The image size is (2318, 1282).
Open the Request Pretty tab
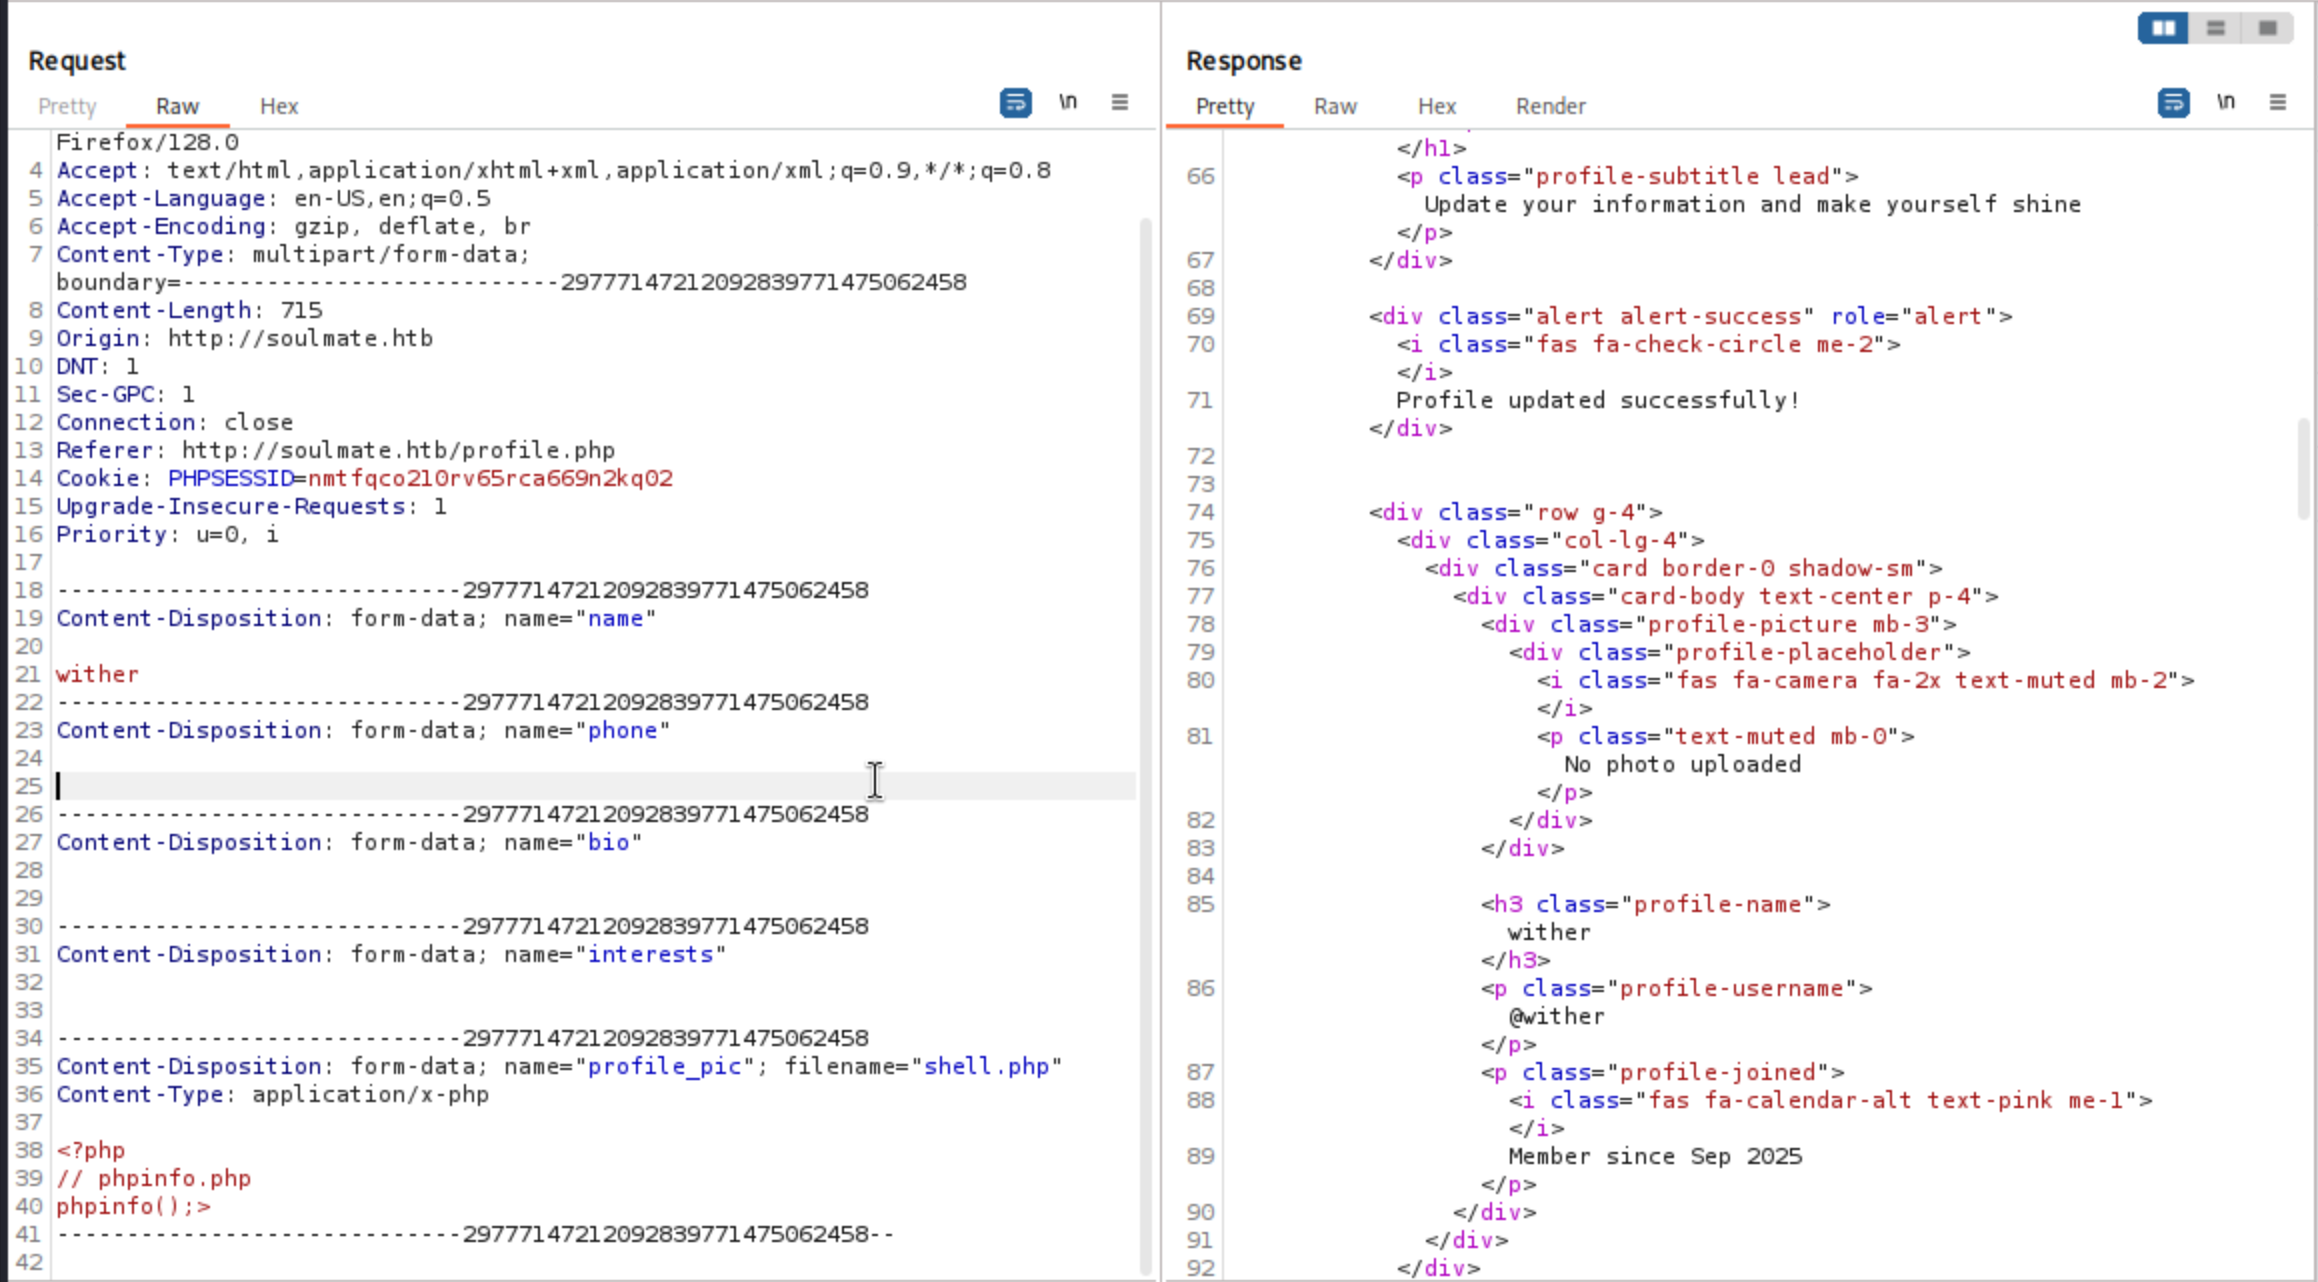67,106
